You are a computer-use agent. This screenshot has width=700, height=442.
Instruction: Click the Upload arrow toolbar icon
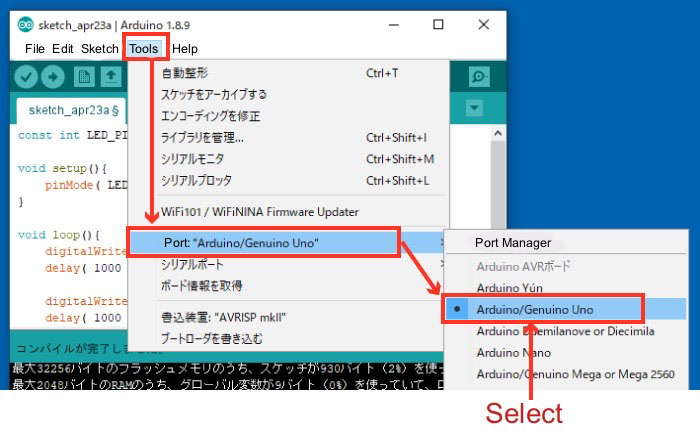coord(53,77)
